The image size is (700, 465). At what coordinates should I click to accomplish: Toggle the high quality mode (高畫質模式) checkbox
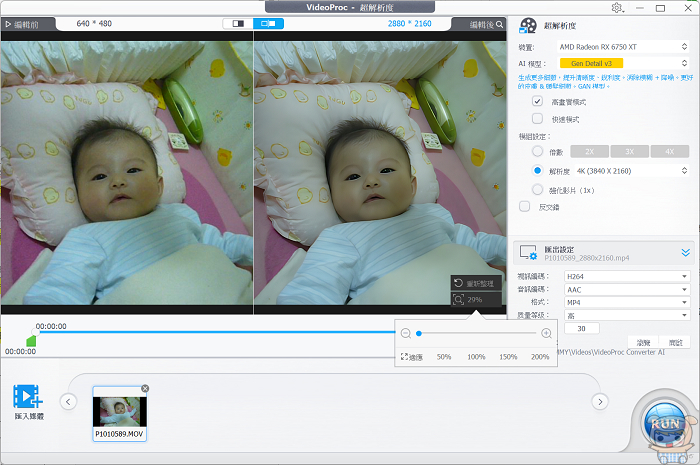pos(537,102)
